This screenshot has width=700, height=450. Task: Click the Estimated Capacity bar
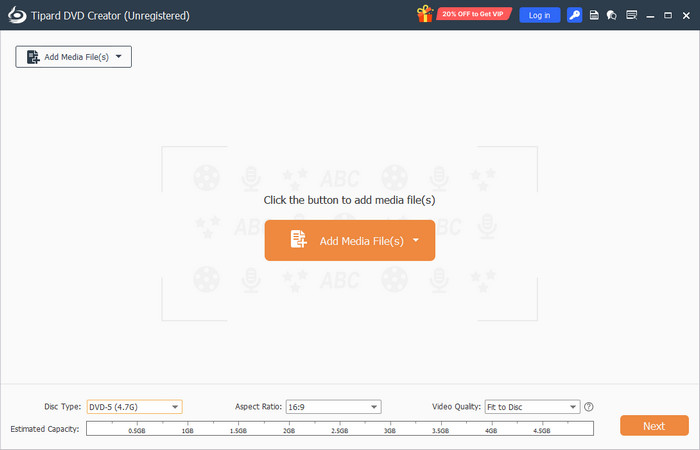(x=340, y=428)
